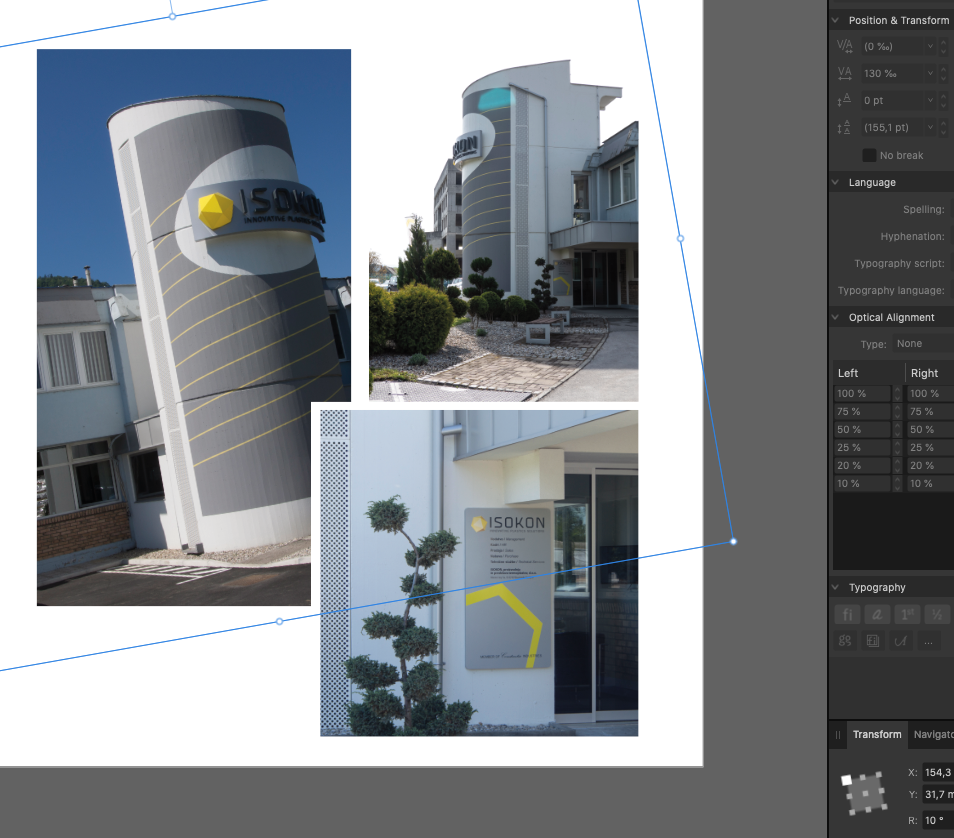Enable the No break checkbox

click(x=869, y=155)
